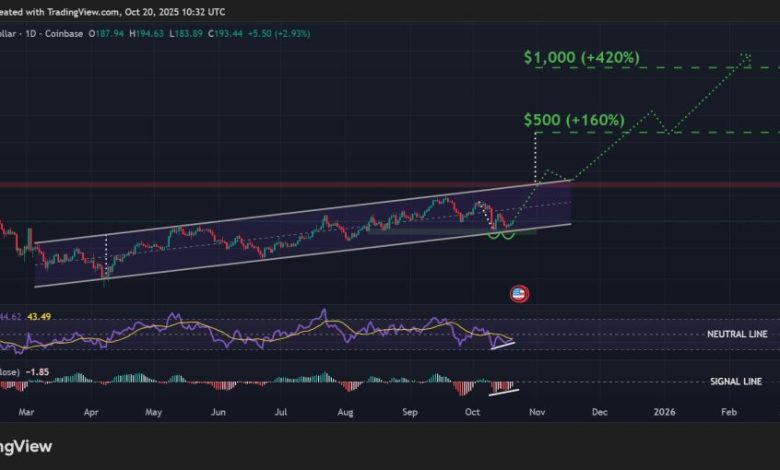The width and height of the screenshot is (780, 470).
Task: Click the arrow tip of the projection path
Action: 746,55
